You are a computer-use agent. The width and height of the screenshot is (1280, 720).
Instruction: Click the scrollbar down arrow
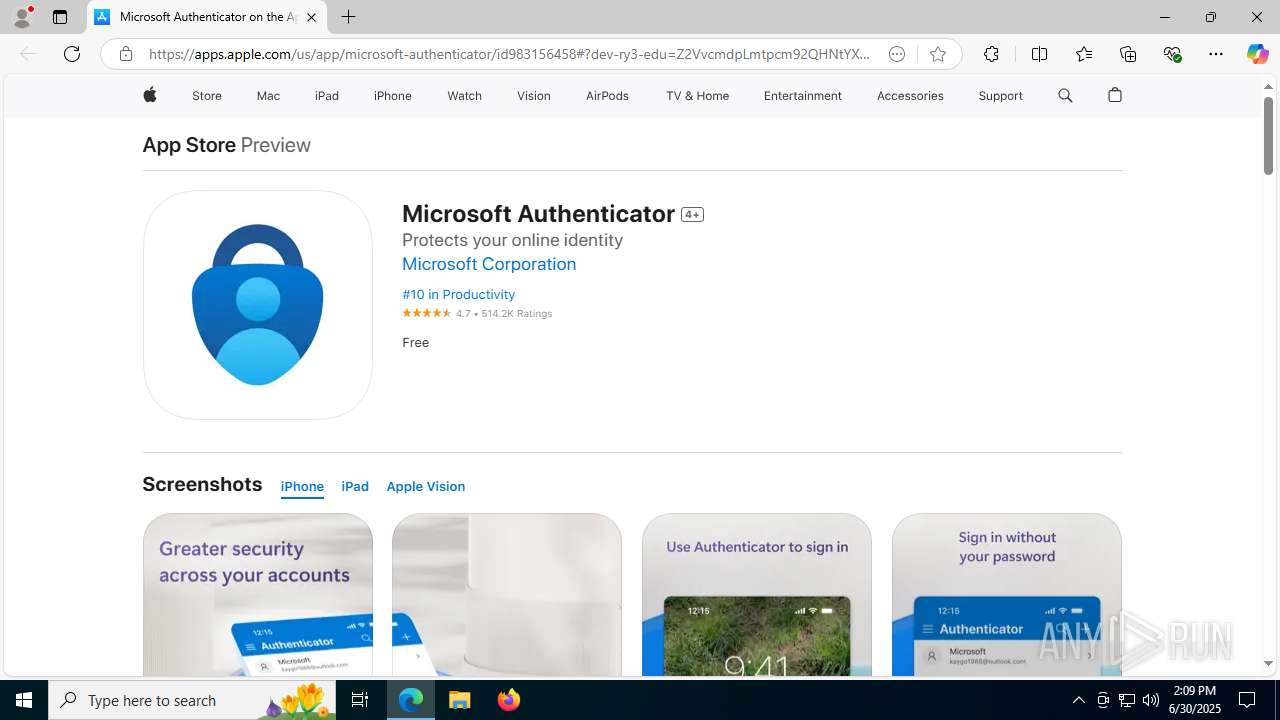pos(1268,663)
